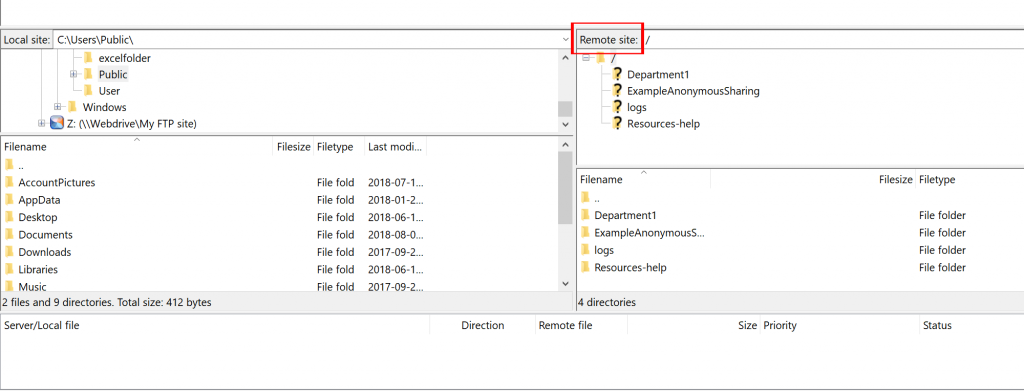Click the local tree scrollbar up arrow
Image resolution: width=1024 pixels, height=391 pixels.
click(x=566, y=57)
